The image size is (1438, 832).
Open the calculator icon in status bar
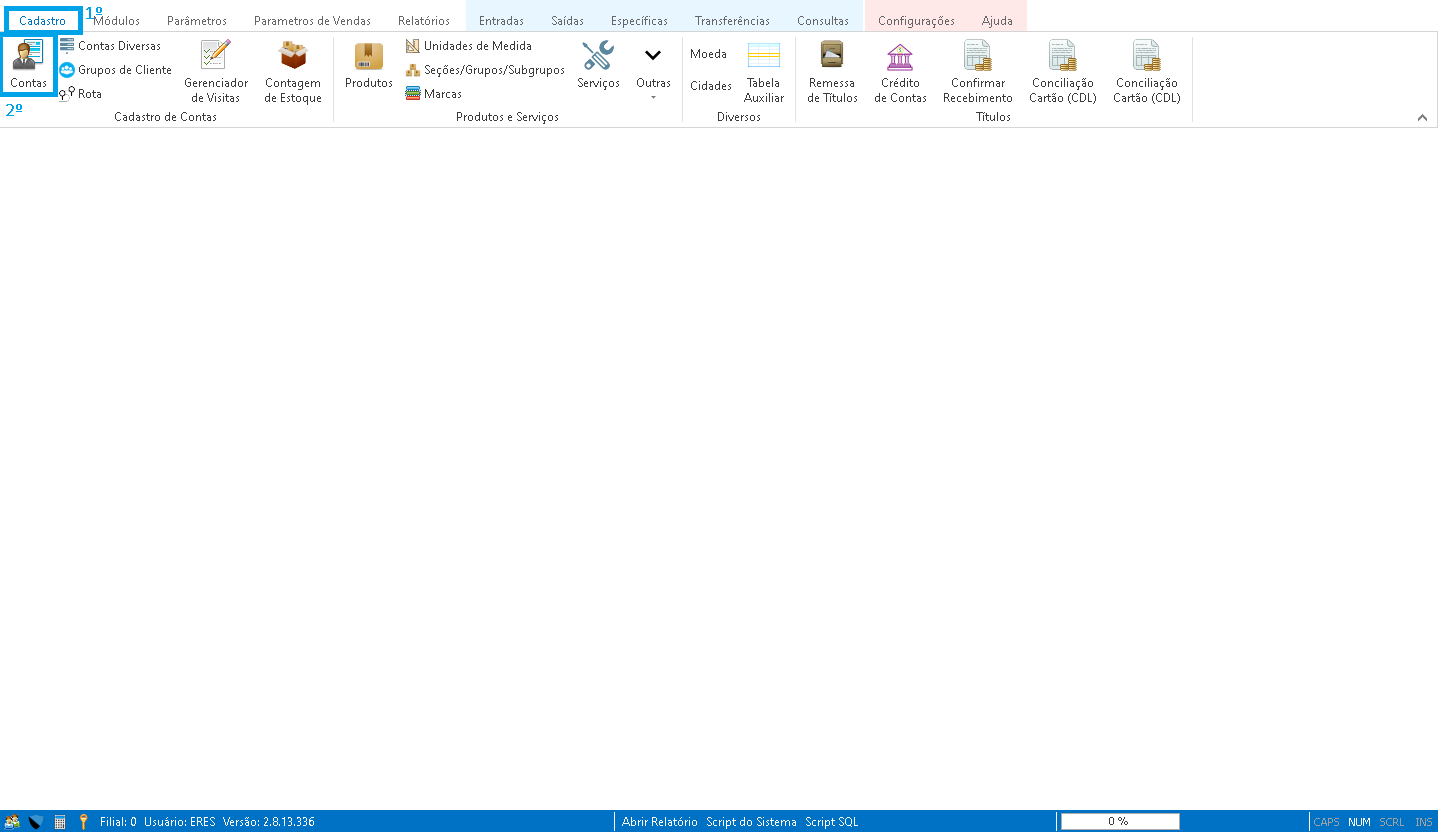(60, 822)
